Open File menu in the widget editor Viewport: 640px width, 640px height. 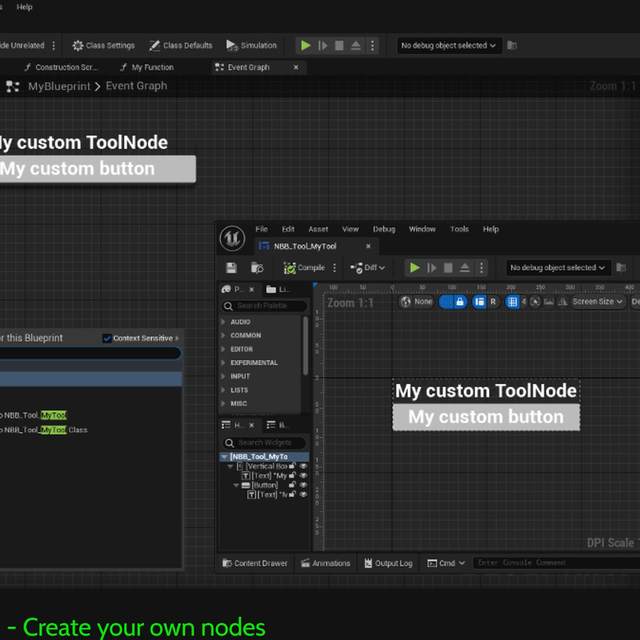click(262, 229)
